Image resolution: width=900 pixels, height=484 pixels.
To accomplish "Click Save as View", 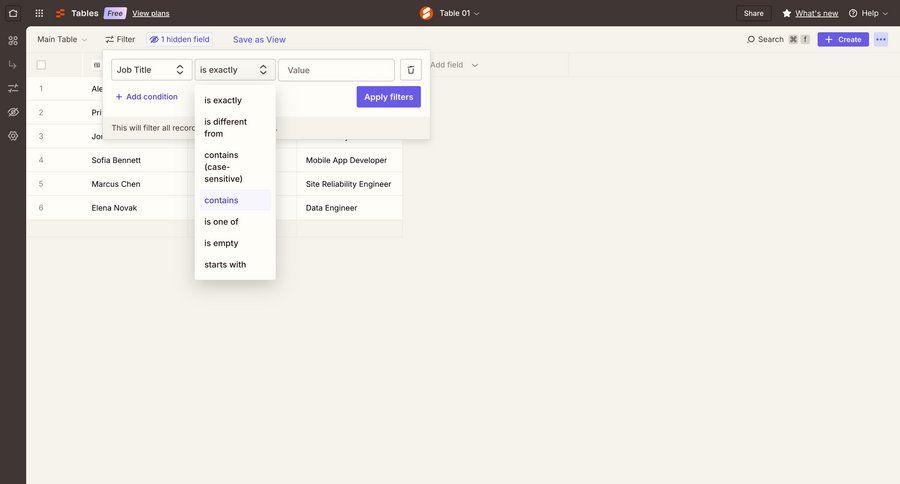I will 259,40.
